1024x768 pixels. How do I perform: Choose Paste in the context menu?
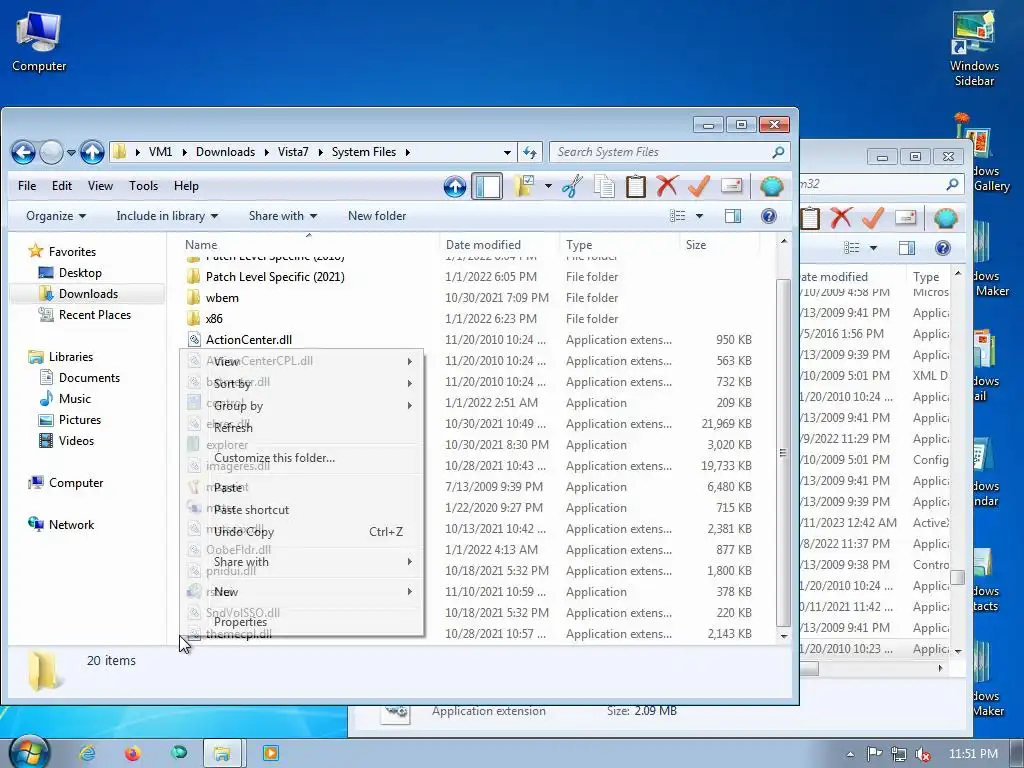[302, 488]
